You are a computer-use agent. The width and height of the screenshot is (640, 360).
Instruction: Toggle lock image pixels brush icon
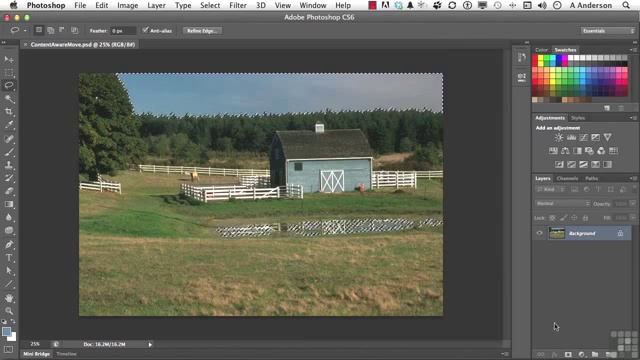coord(563,218)
